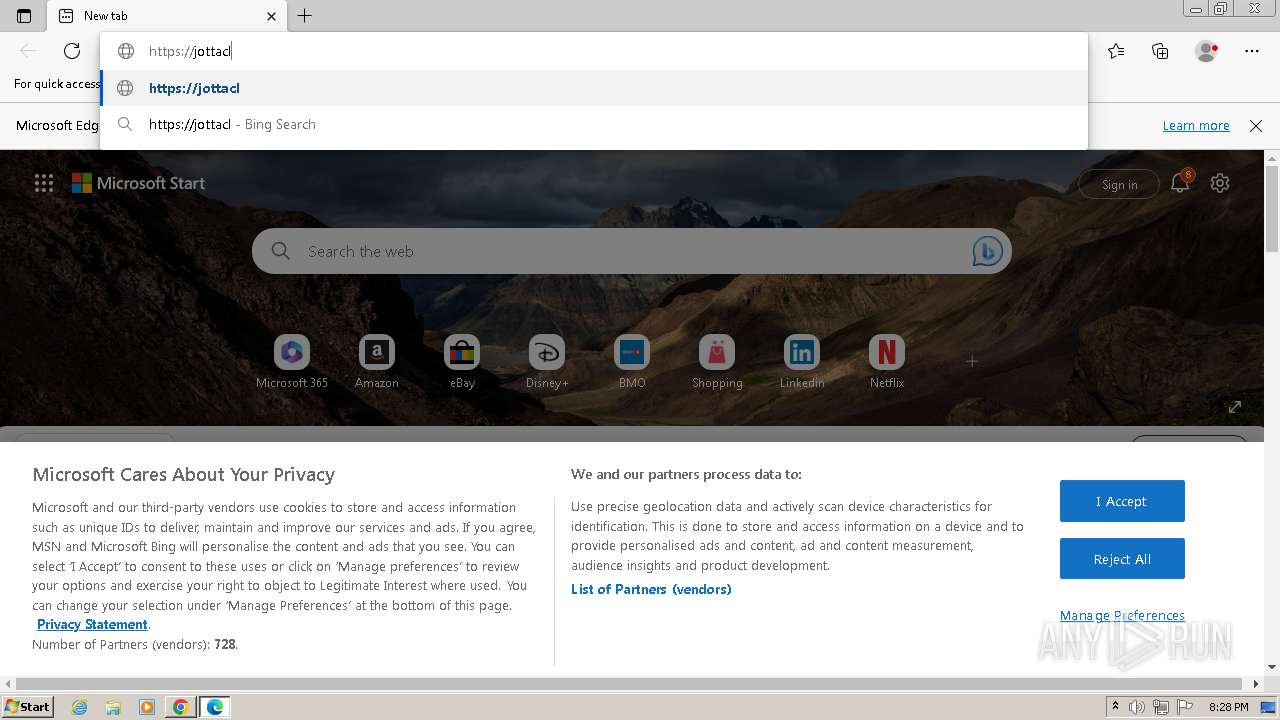The width and height of the screenshot is (1280, 720).
Task: Click the Bing chat icon in search box
Action: point(987,251)
